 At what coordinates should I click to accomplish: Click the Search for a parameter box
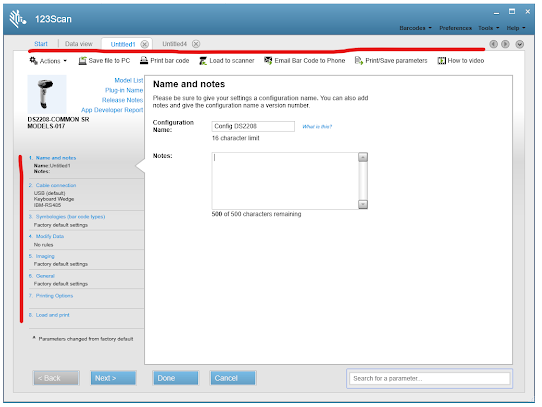[x=429, y=379]
